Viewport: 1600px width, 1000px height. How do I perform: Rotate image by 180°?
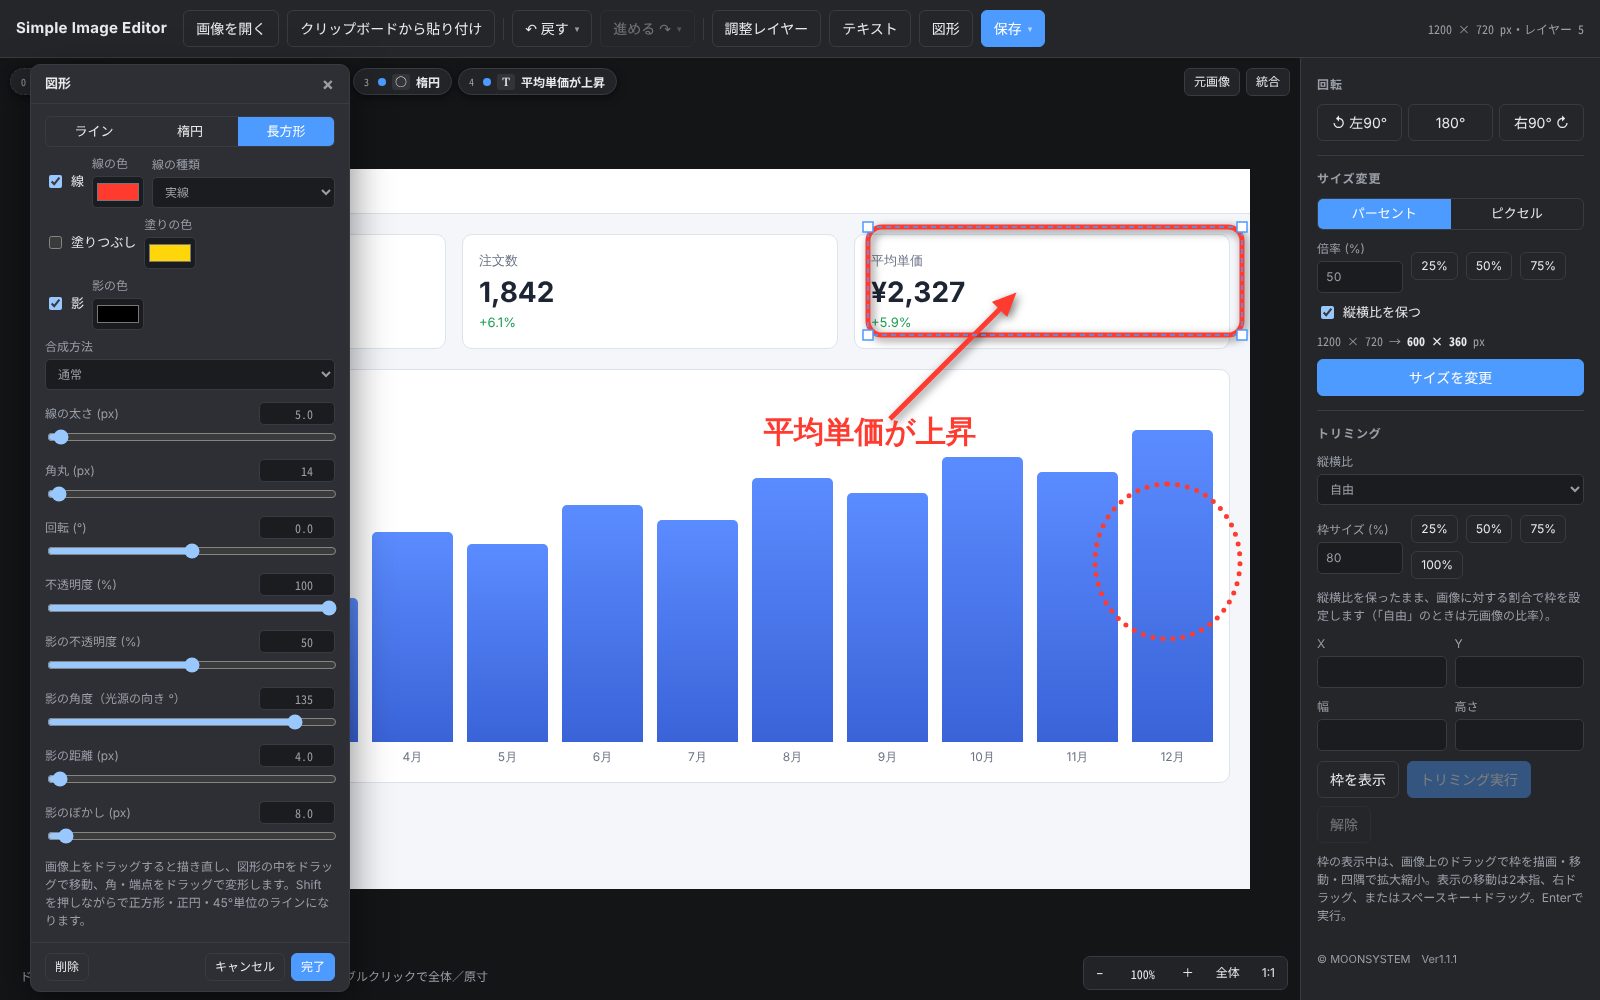pyautogui.click(x=1450, y=123)
